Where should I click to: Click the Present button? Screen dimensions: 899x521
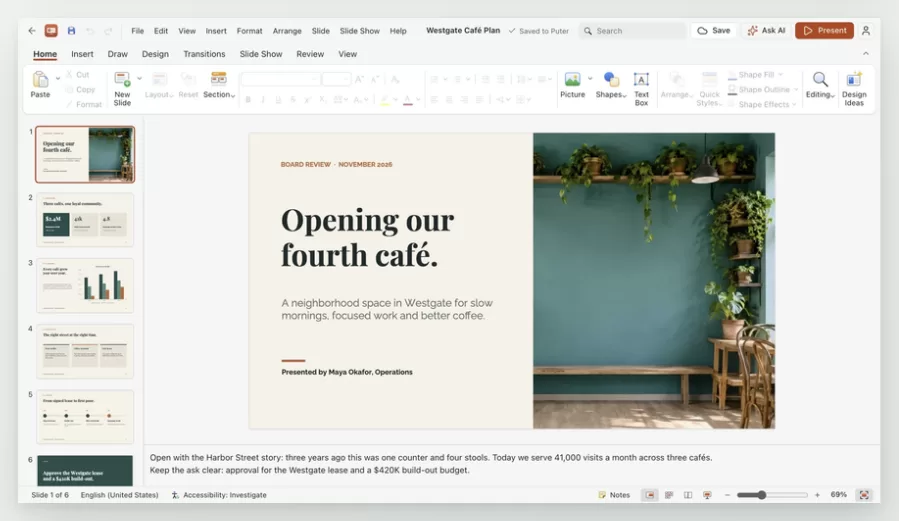tap(824, 31)
